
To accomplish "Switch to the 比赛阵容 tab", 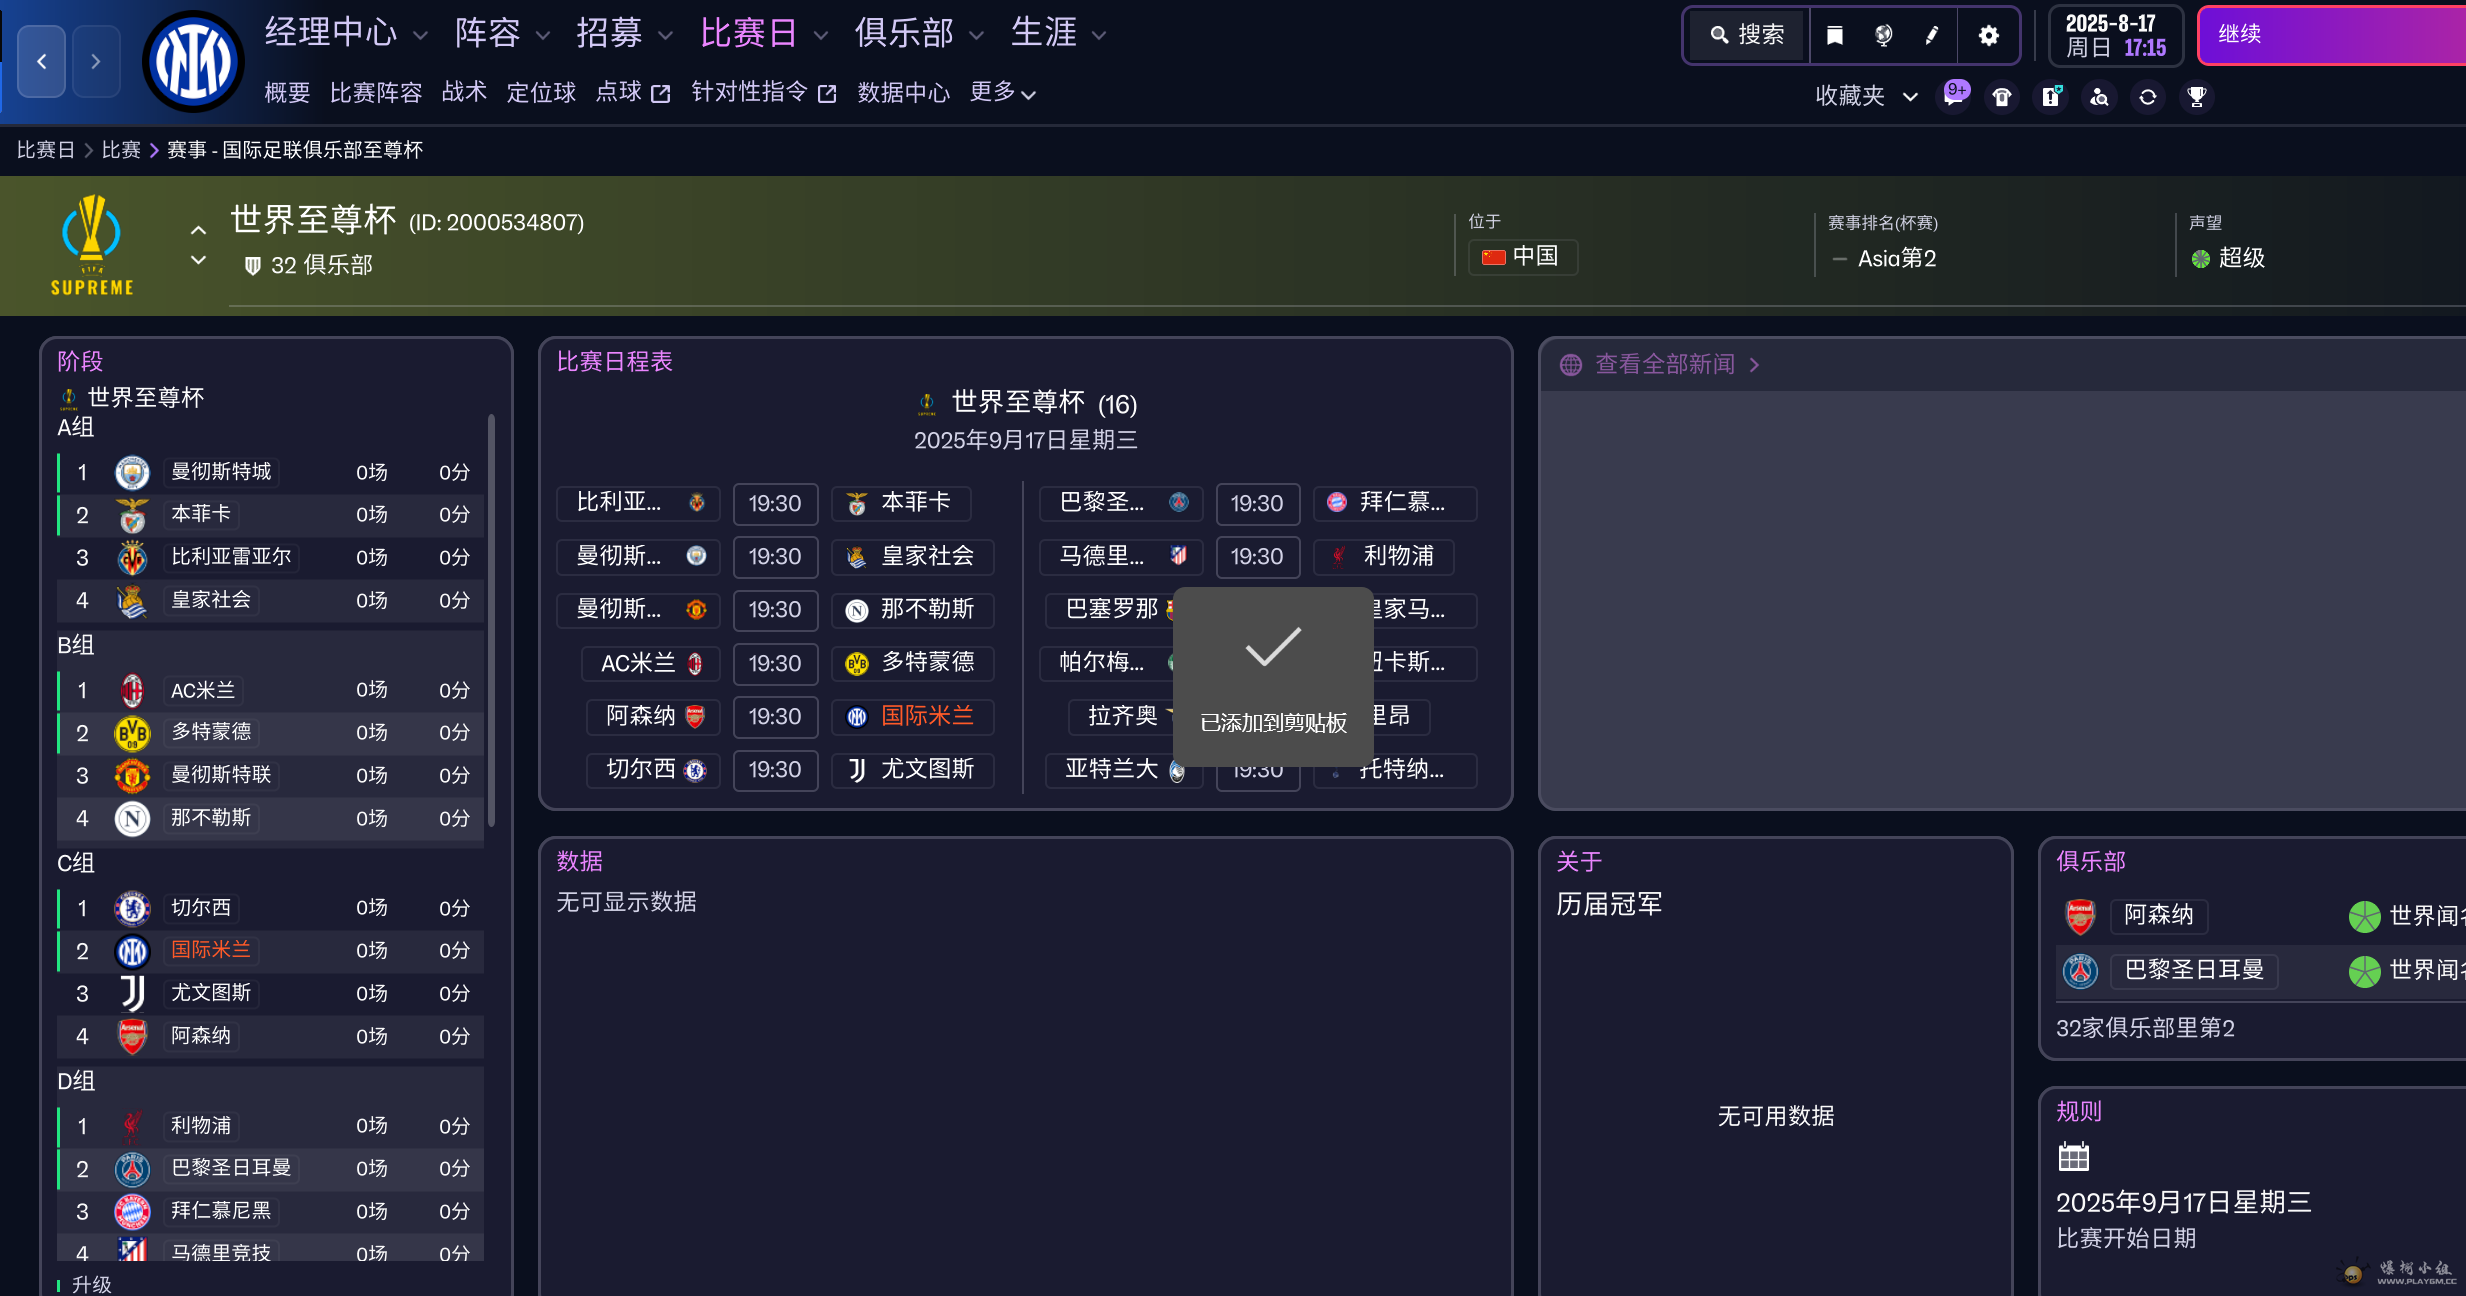I will tap(376, 93).
